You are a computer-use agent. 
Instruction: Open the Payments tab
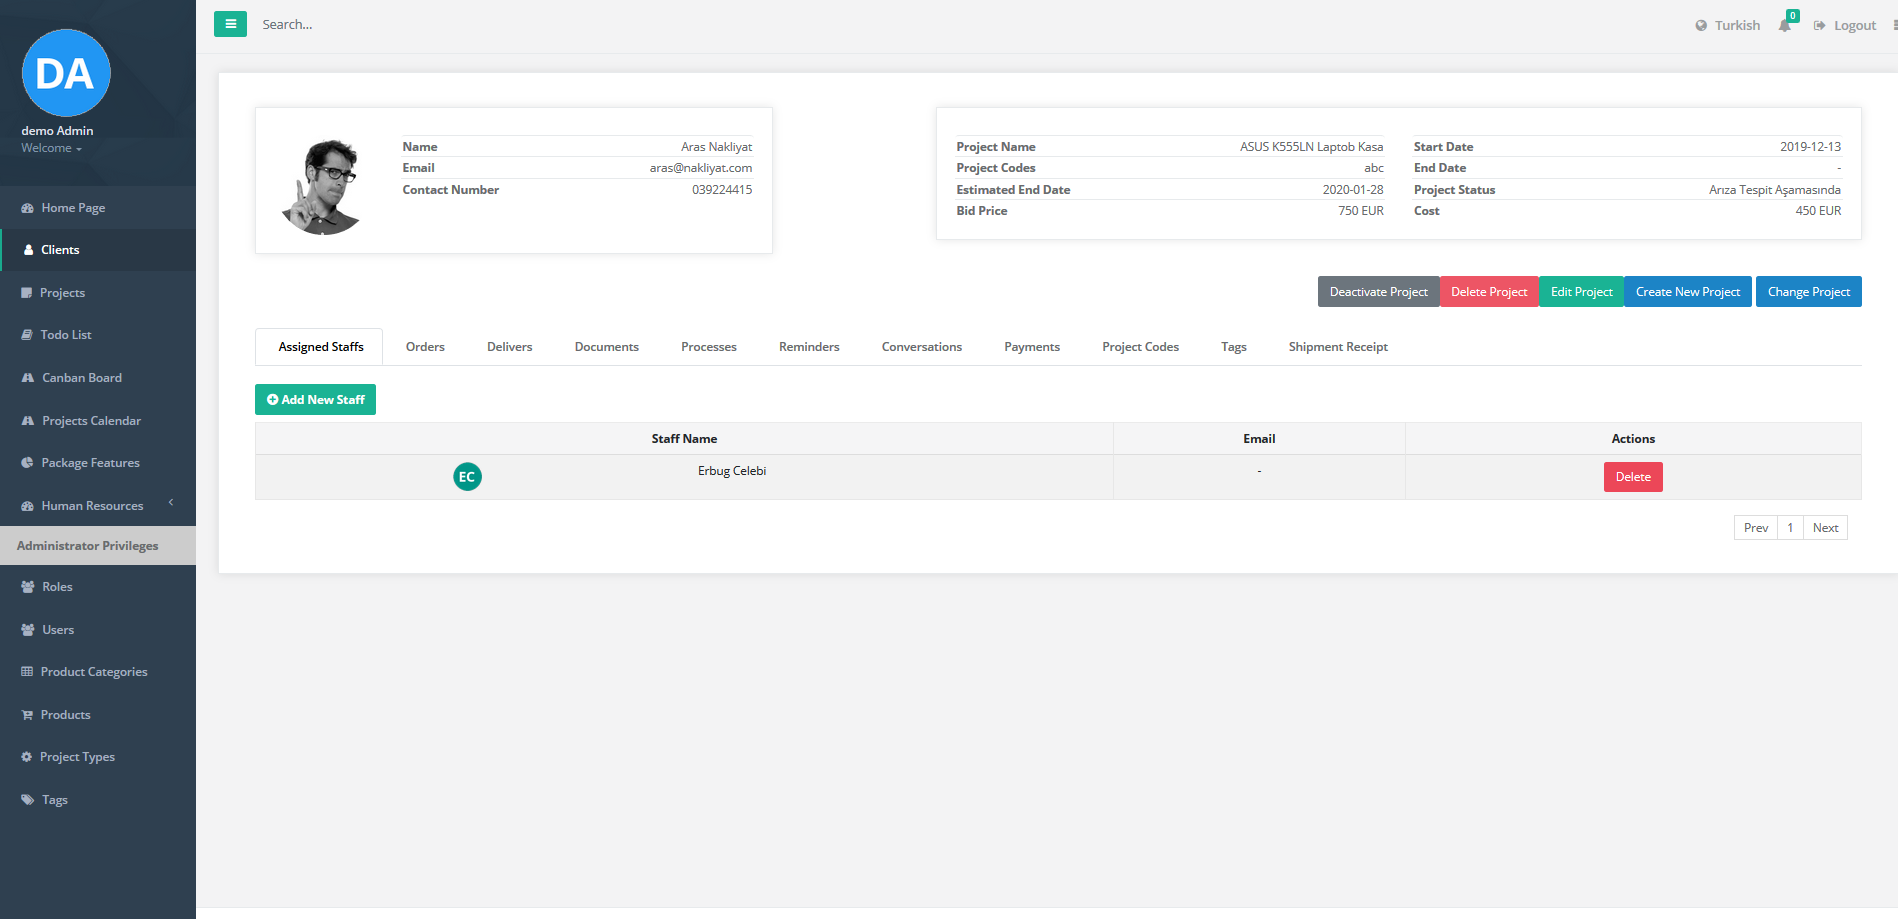pyautogui.click(x=1032, y=347)
